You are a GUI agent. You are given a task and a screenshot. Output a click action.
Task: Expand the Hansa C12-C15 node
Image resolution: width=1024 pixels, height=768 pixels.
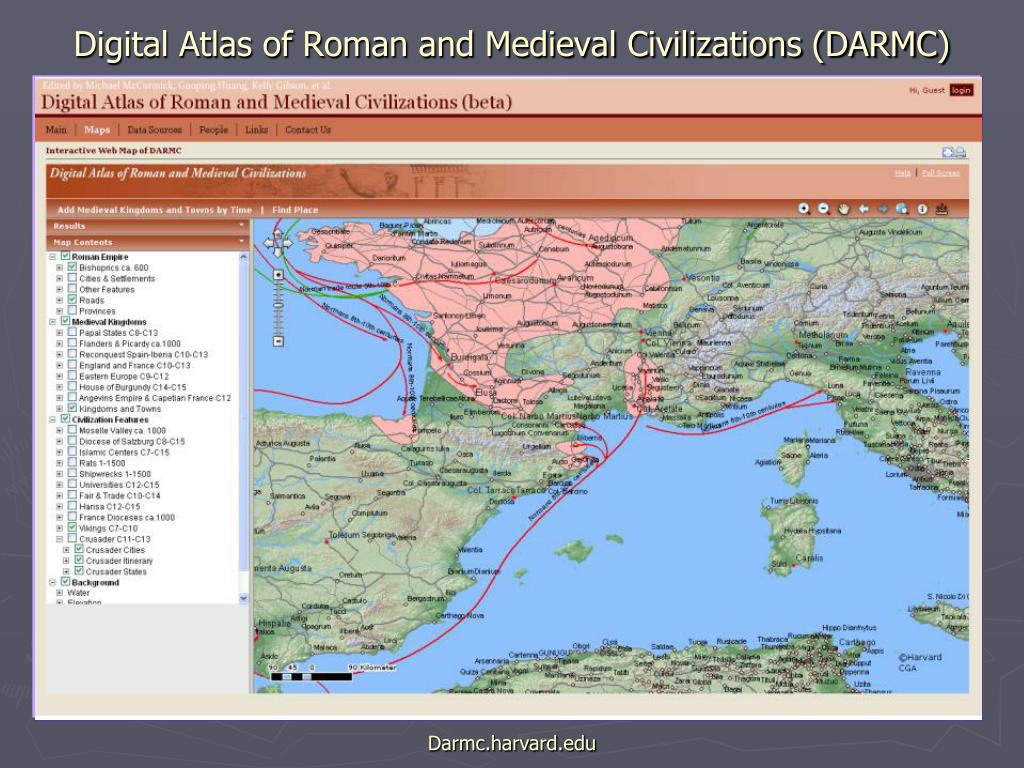[x=59, y=506]
